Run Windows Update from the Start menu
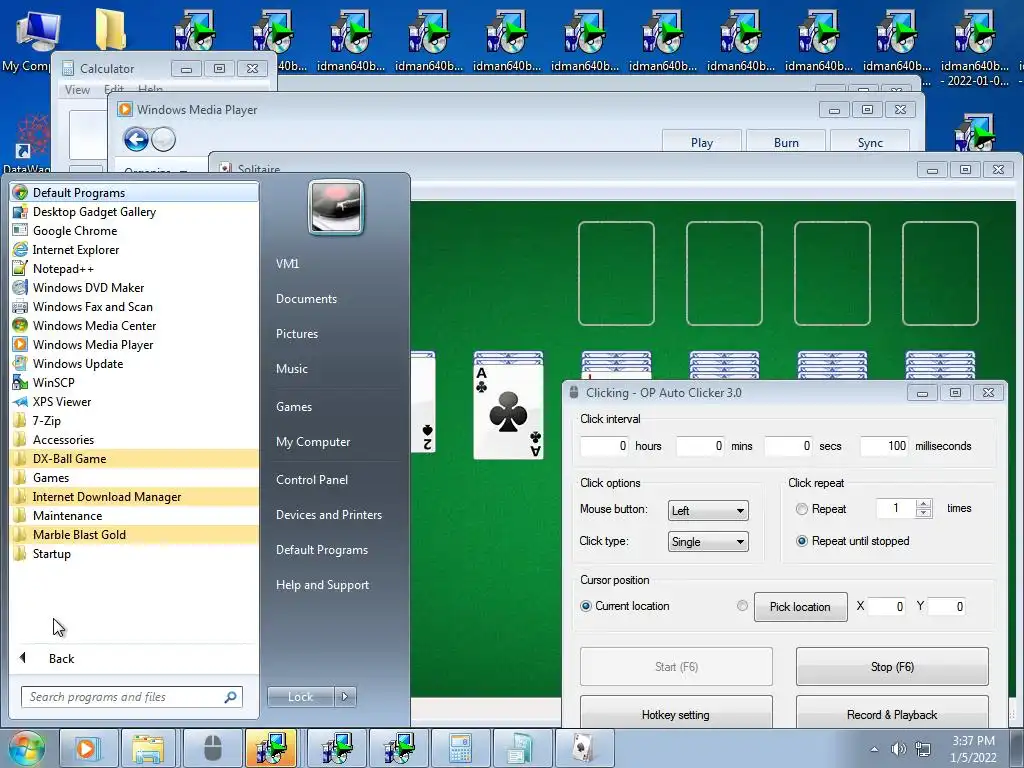1024x768 pixels. click(x=134, y=363)
